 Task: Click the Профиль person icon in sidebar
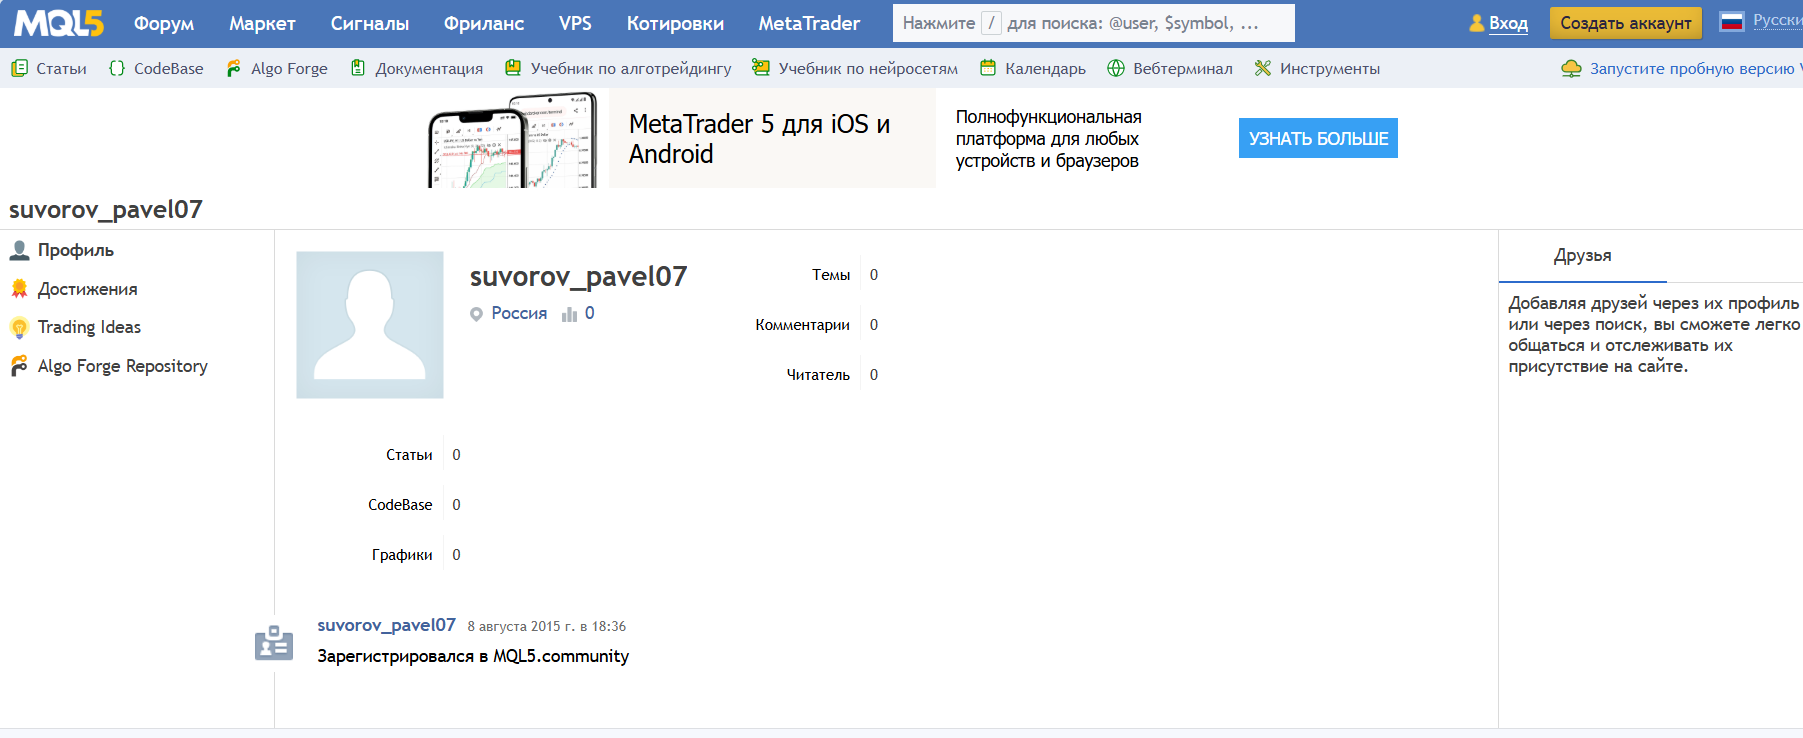click(x=19, y=250)
